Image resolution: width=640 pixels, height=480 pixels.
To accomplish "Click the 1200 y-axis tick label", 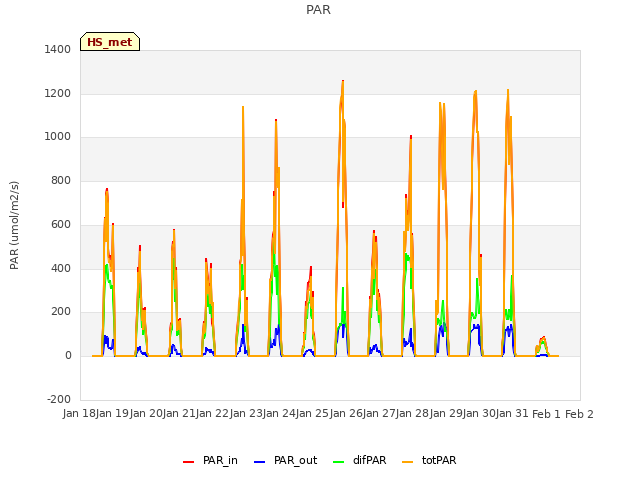I will 58,93.
